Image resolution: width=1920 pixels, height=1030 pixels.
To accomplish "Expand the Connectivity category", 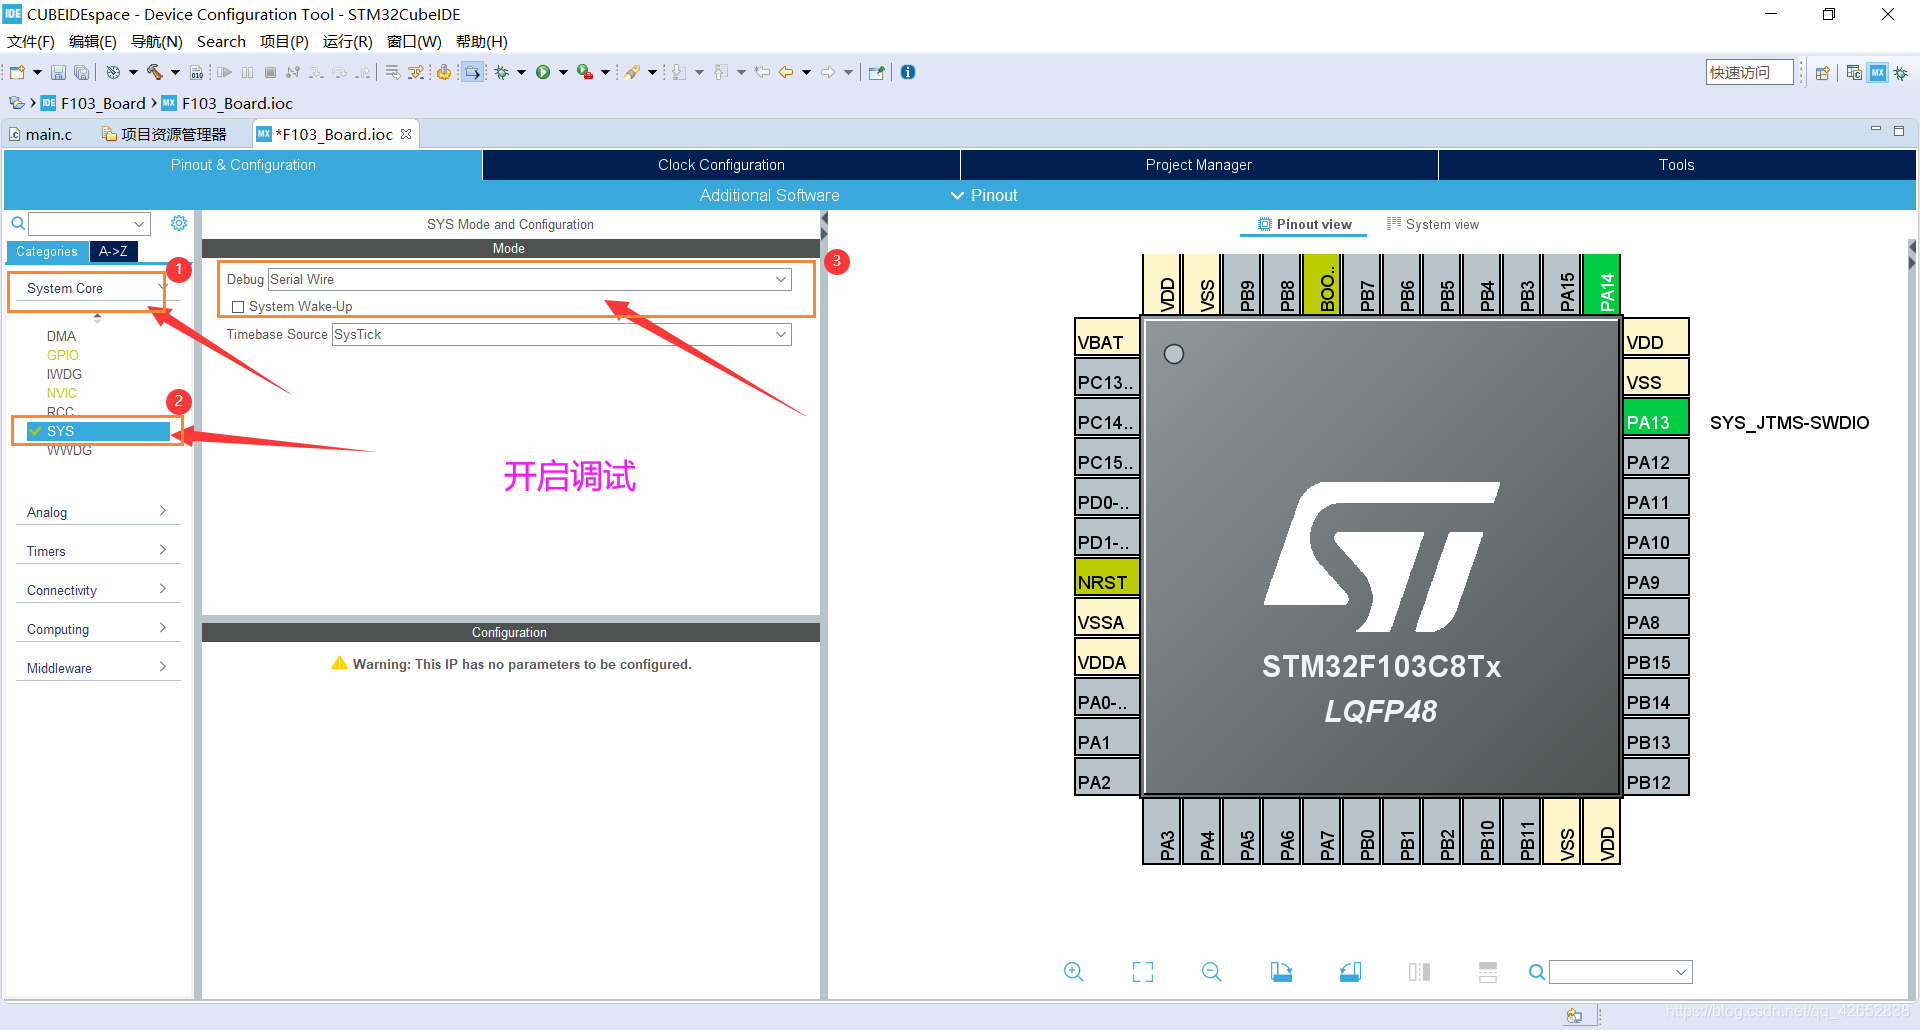I will pos(97,590).
